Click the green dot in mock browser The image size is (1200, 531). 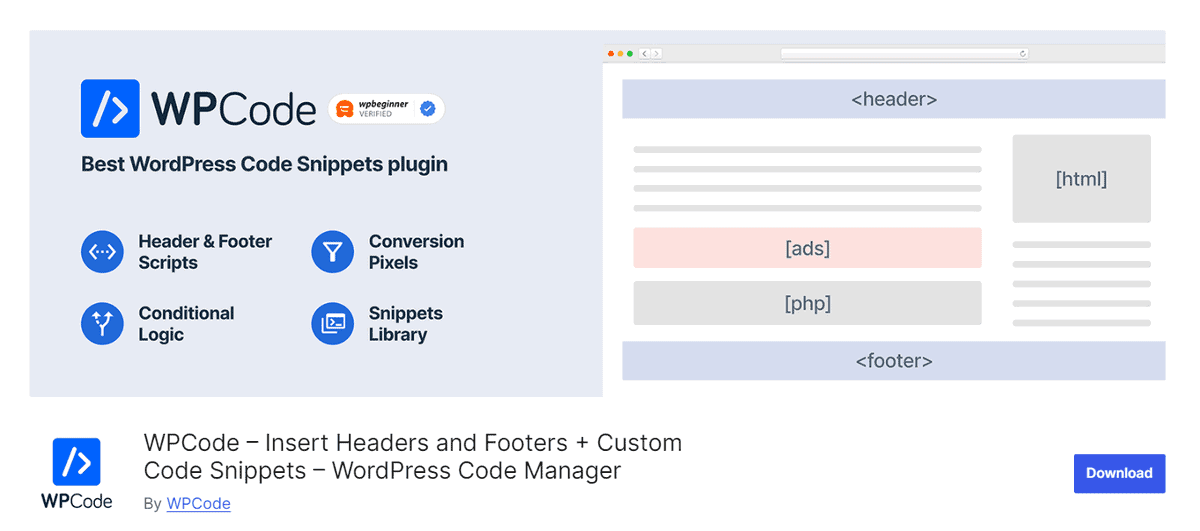click(629, 53)
